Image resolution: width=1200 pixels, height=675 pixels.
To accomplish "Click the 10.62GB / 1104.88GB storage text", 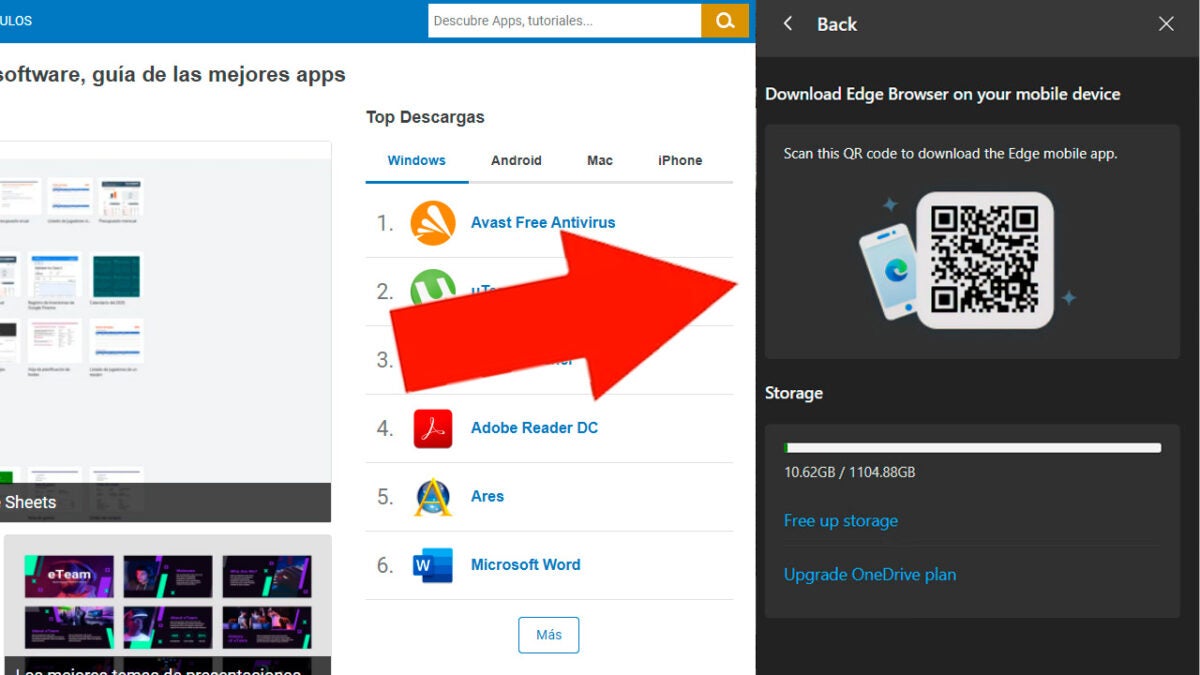I will tap(850, 473).
